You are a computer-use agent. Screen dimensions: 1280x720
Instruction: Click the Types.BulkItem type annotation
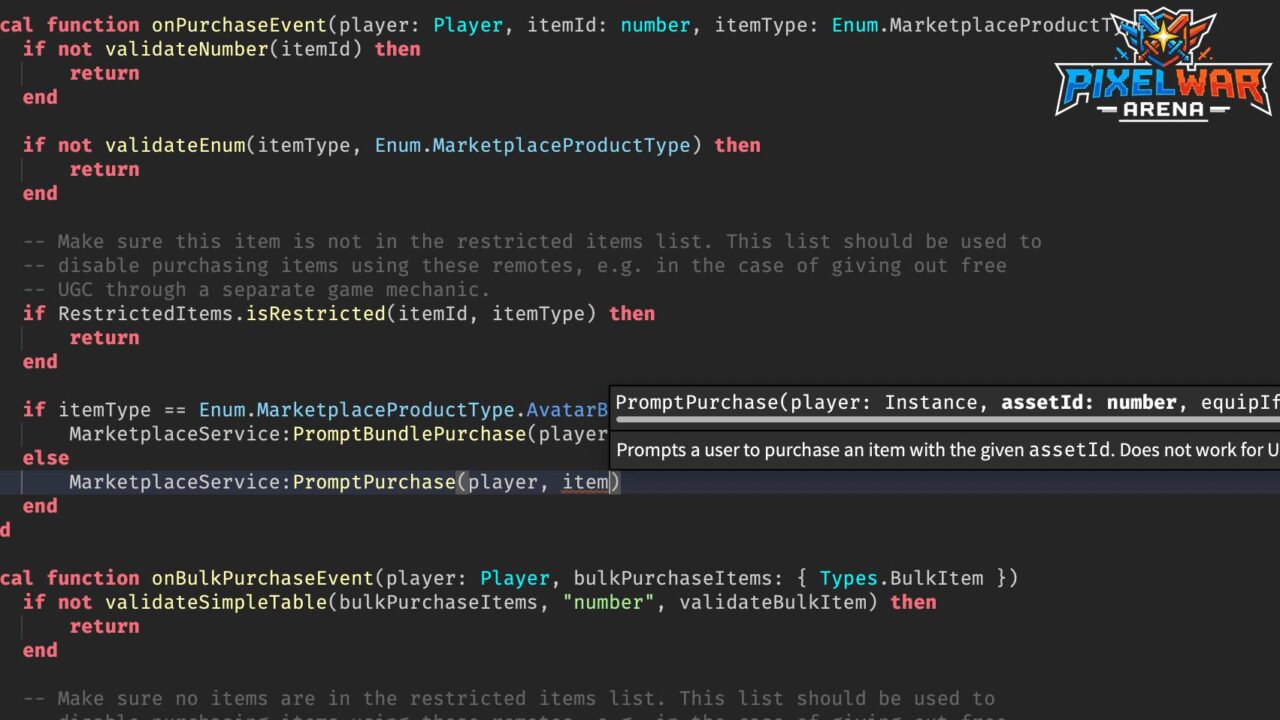tap(901, 578)
